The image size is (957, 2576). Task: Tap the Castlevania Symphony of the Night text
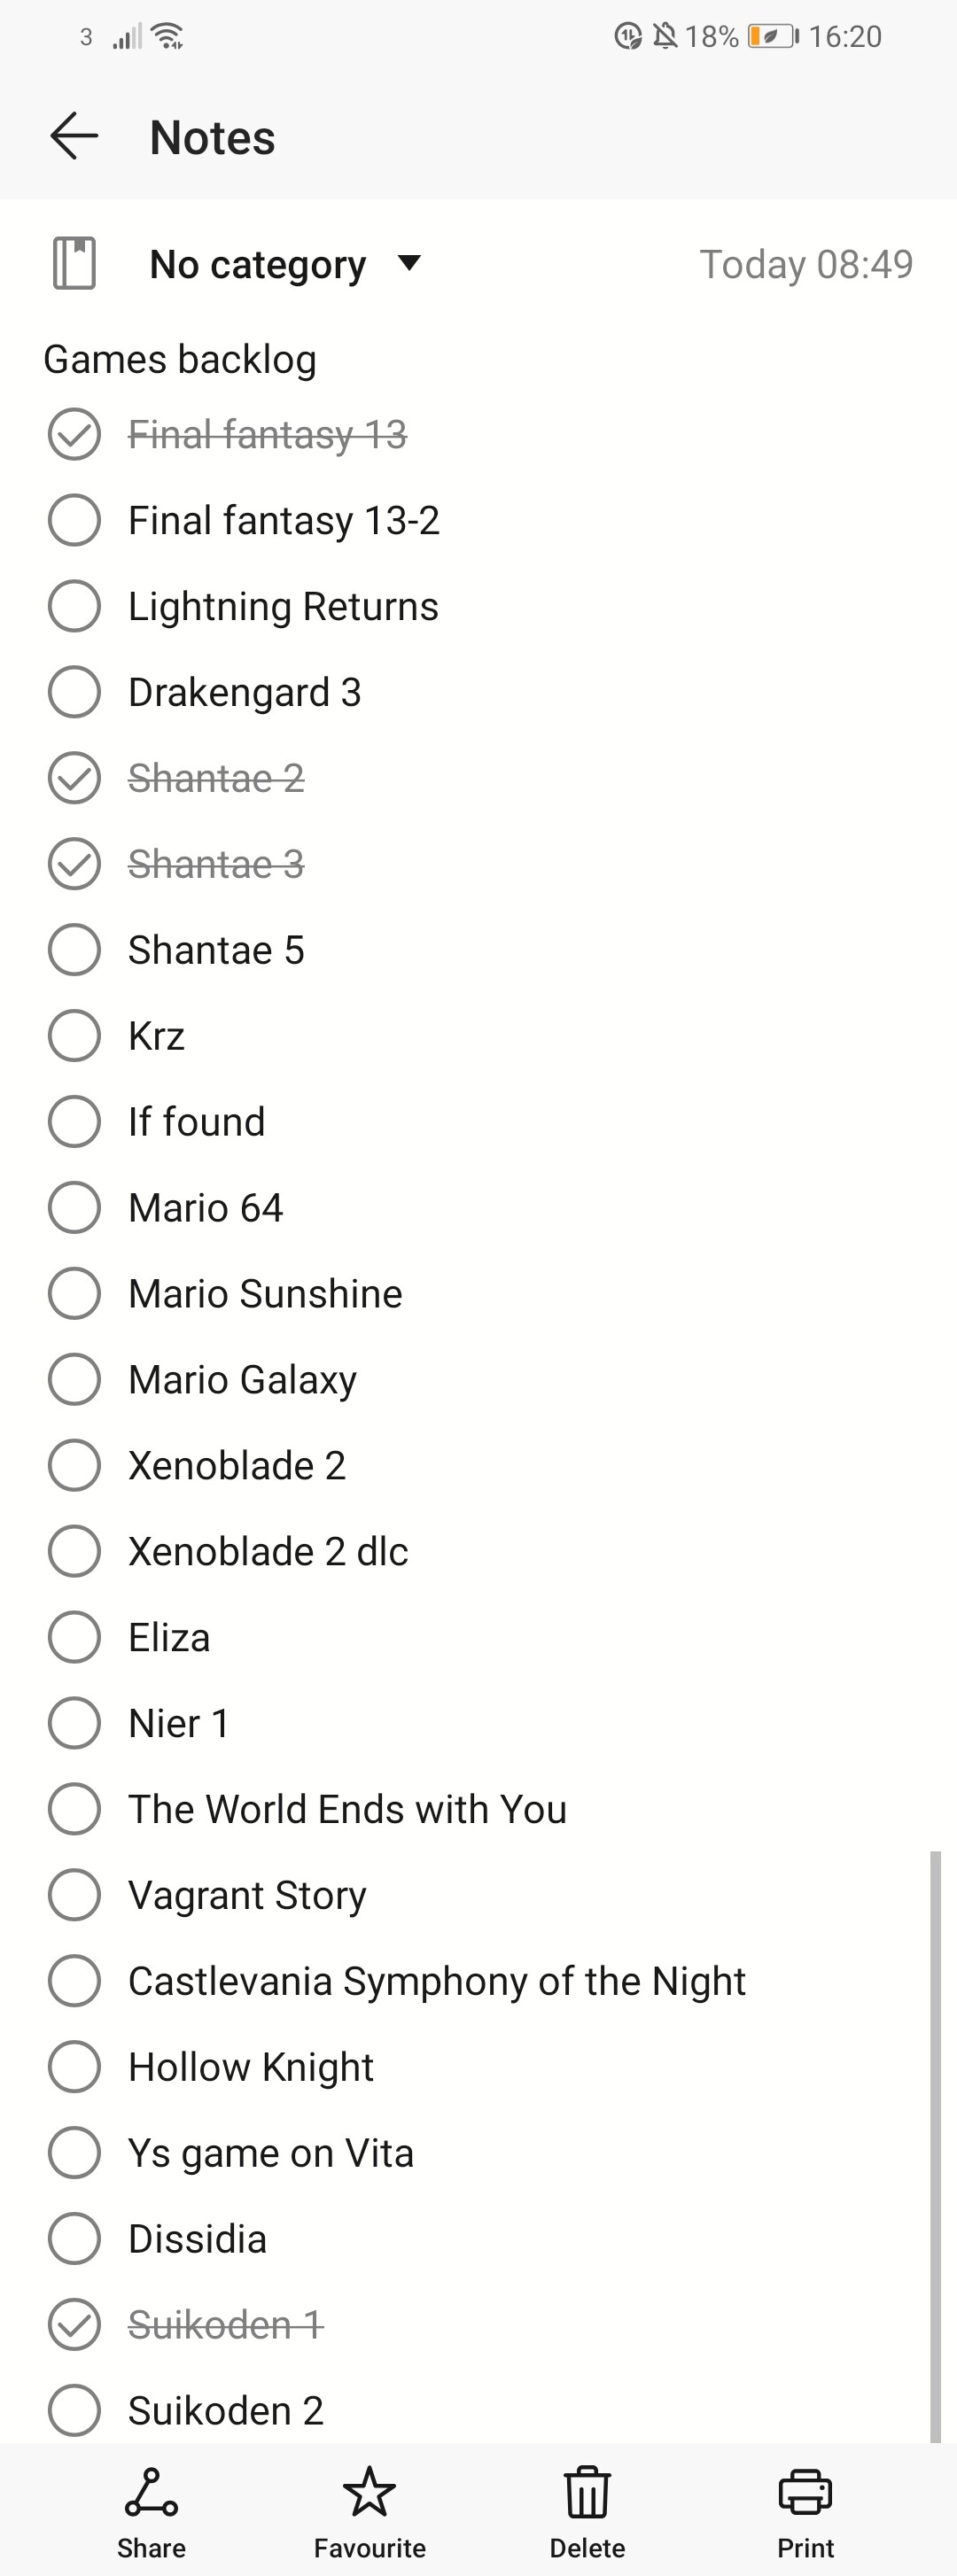[x=437, y=1981]
